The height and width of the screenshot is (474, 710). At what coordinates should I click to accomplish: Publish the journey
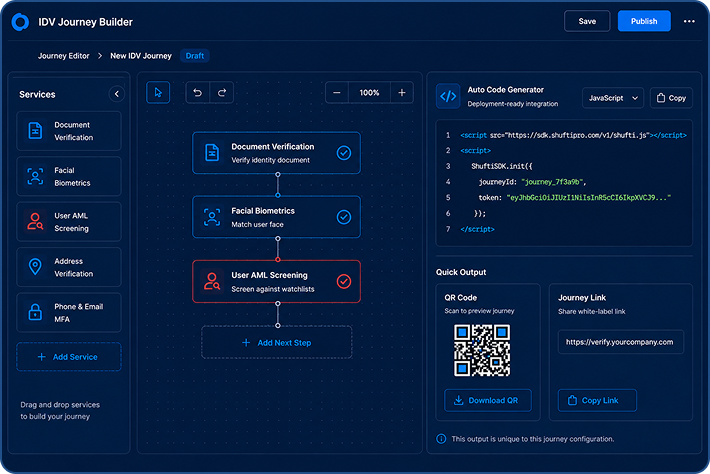644,21
